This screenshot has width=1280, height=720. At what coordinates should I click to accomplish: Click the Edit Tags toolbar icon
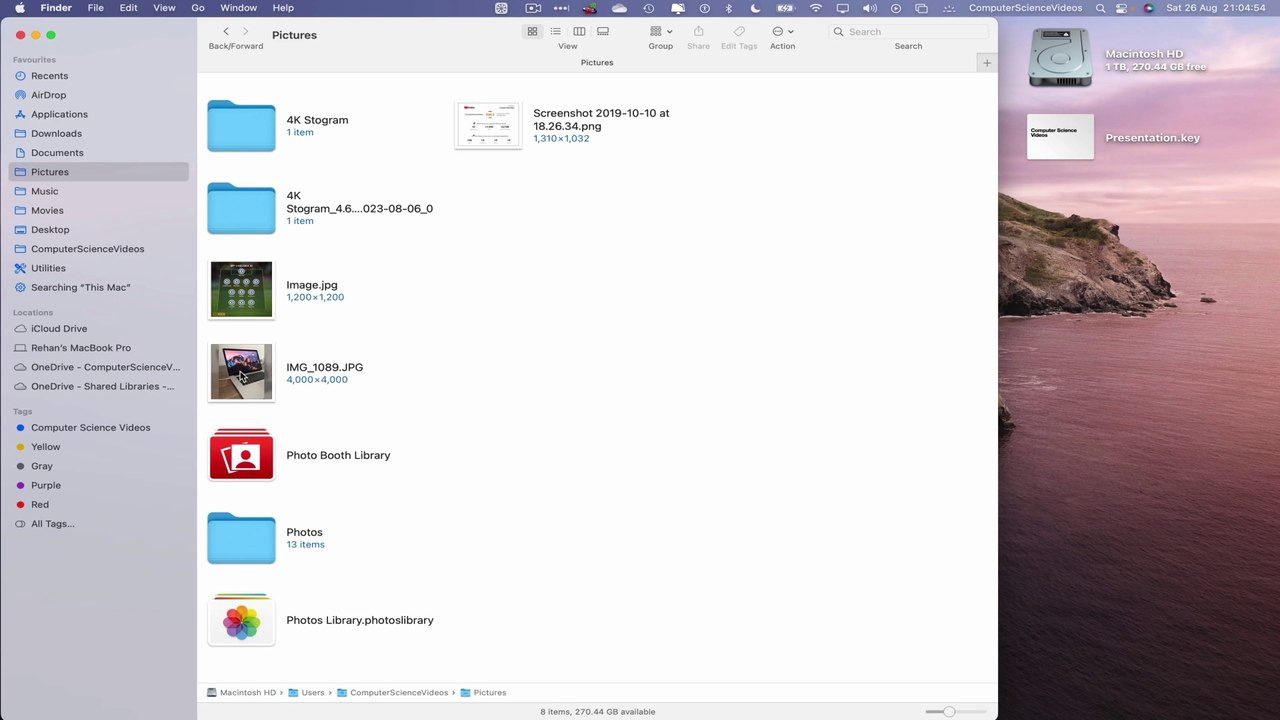(739, 32)
